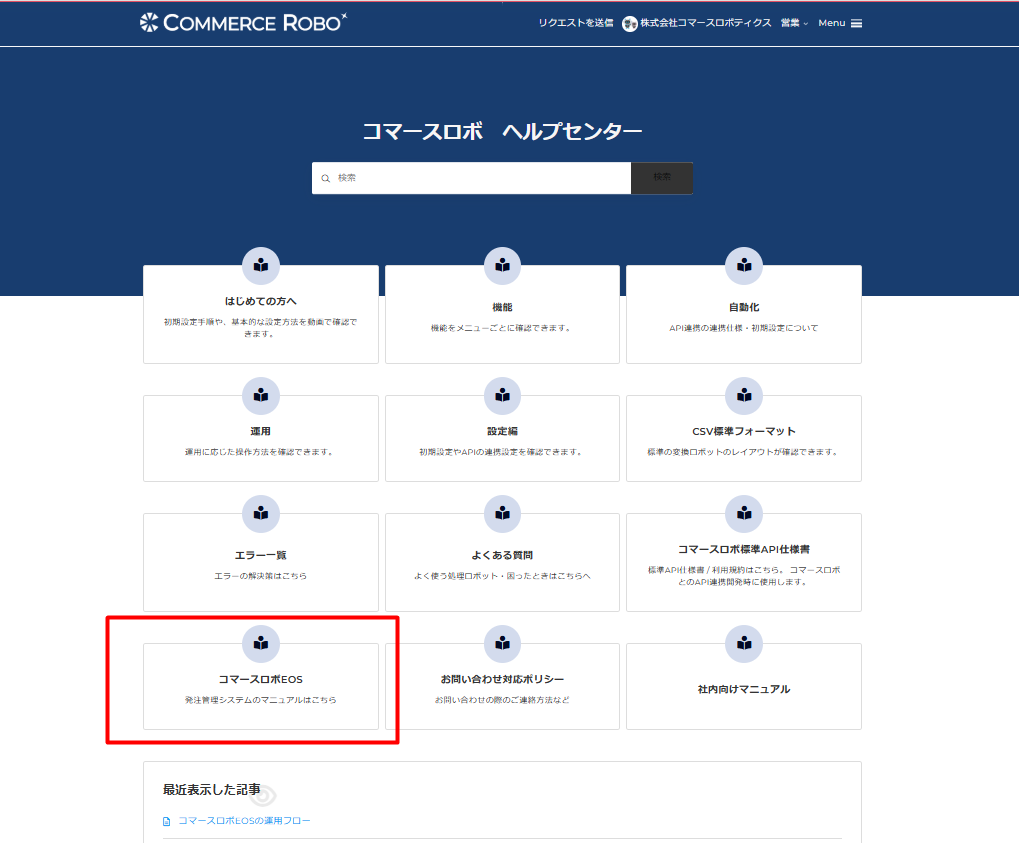This screenshot has width=1019, height=843.
Task: Click the book icon above はじめての方へ
Action: 261,265
